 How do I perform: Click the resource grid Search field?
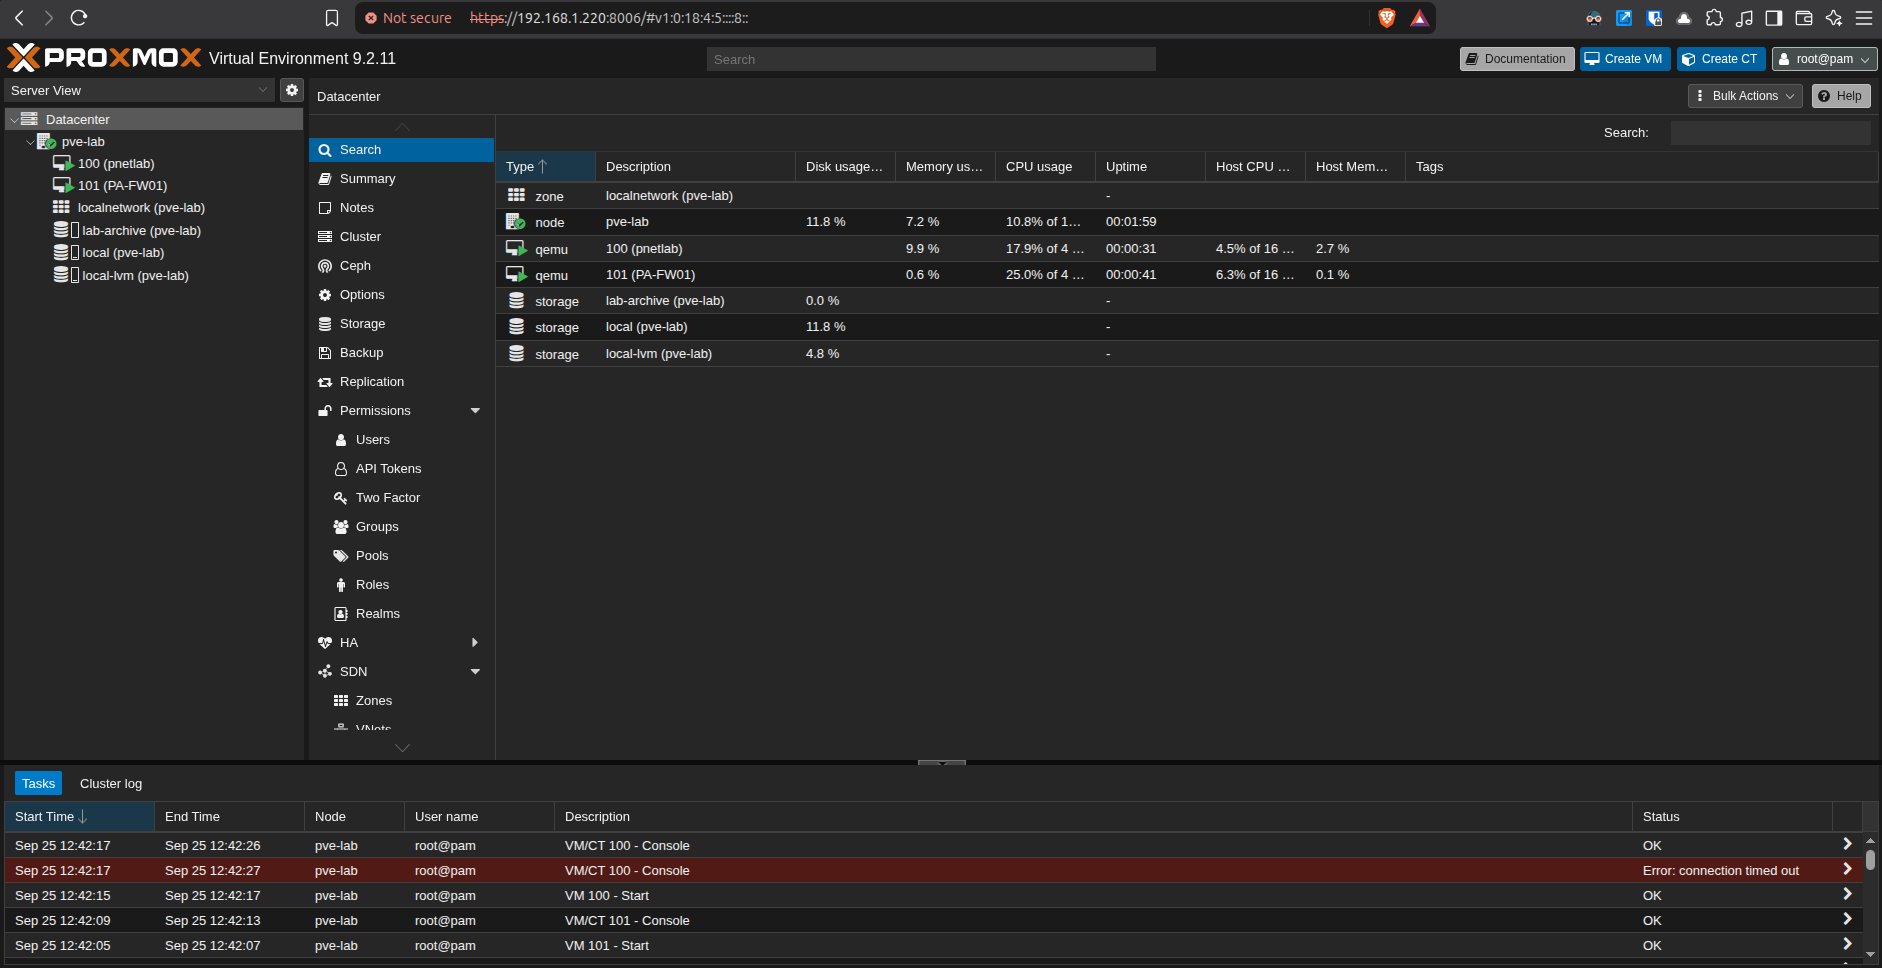tap(1770, 133)
